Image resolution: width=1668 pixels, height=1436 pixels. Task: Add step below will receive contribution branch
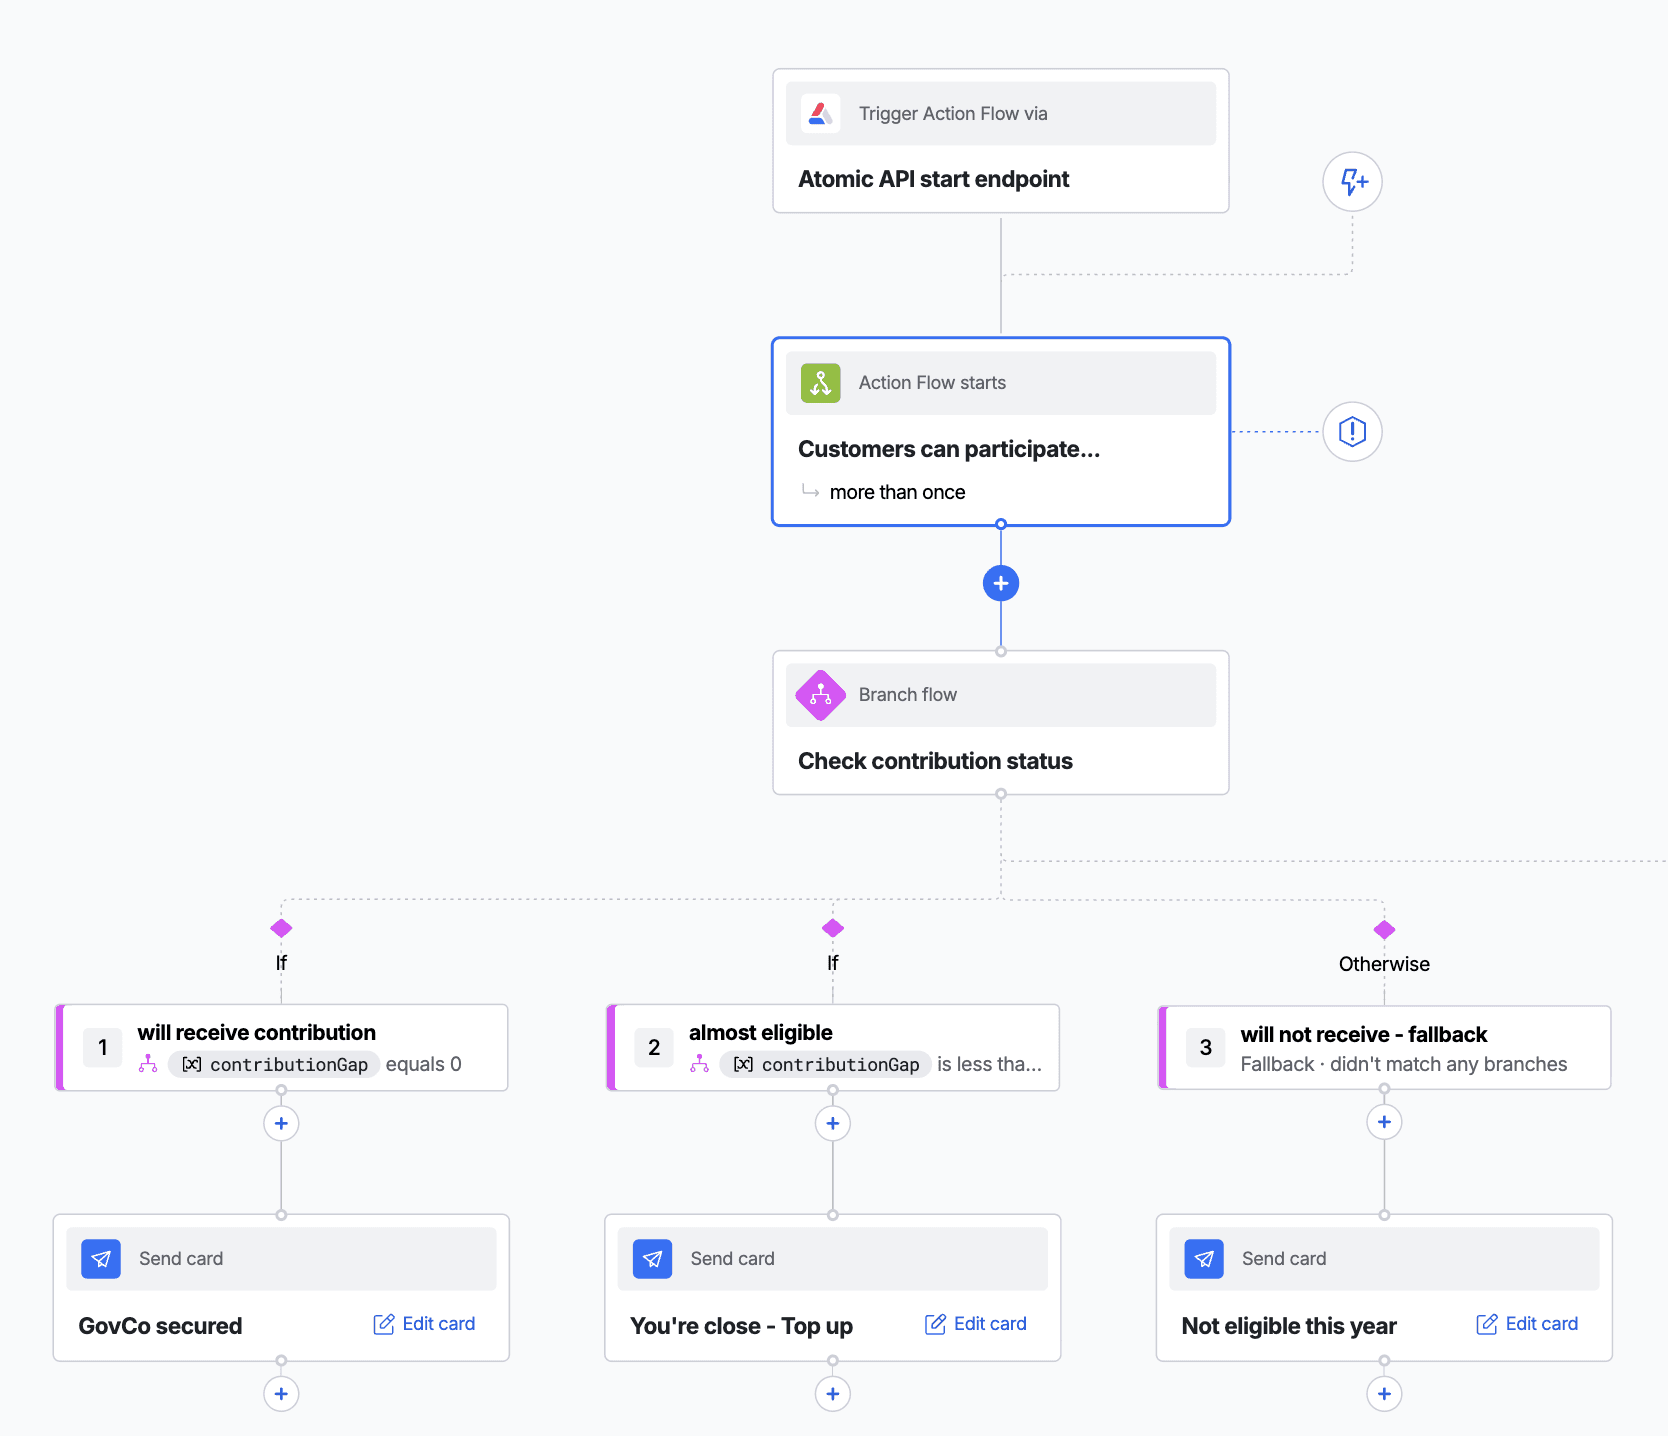tap(281, 1123)
